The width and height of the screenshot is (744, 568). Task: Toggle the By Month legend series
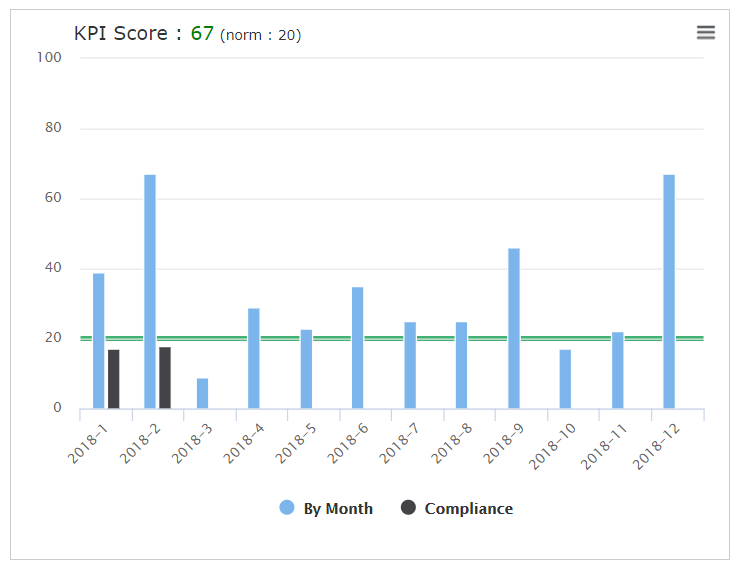click(326, 508)
